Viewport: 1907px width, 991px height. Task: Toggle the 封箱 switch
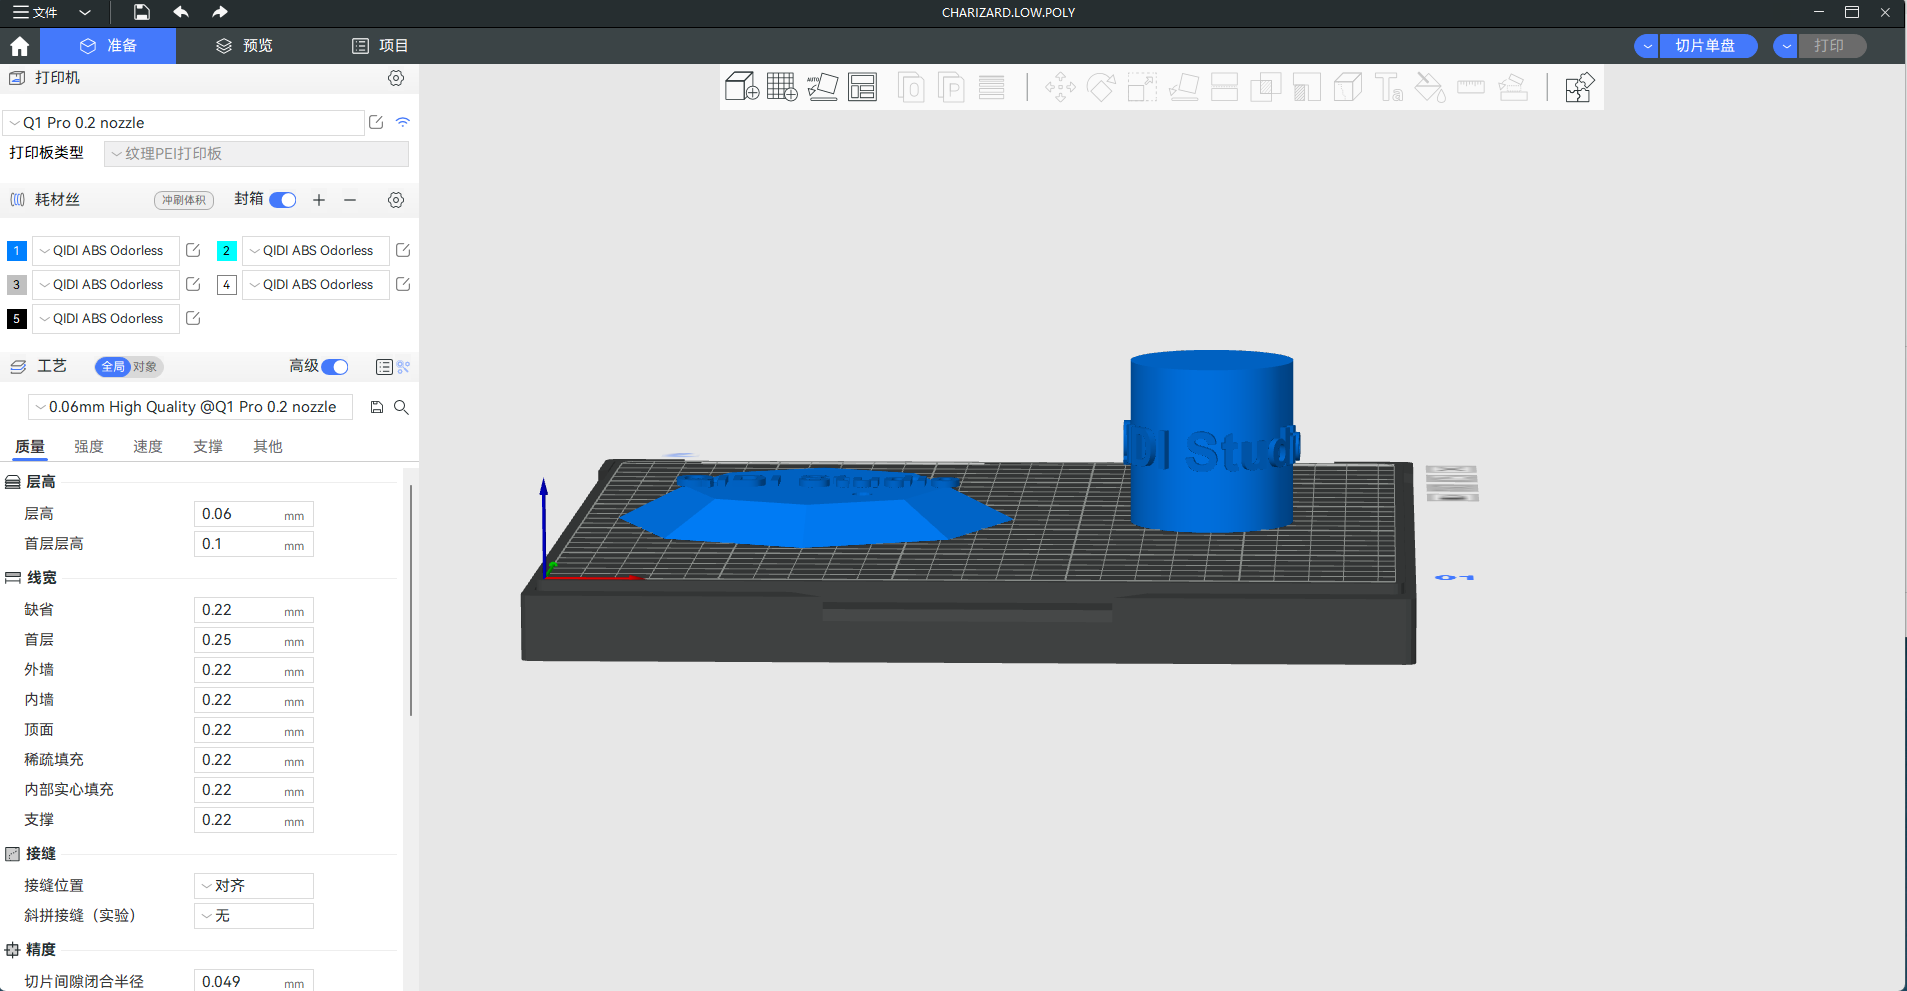[x=283, y=200]
